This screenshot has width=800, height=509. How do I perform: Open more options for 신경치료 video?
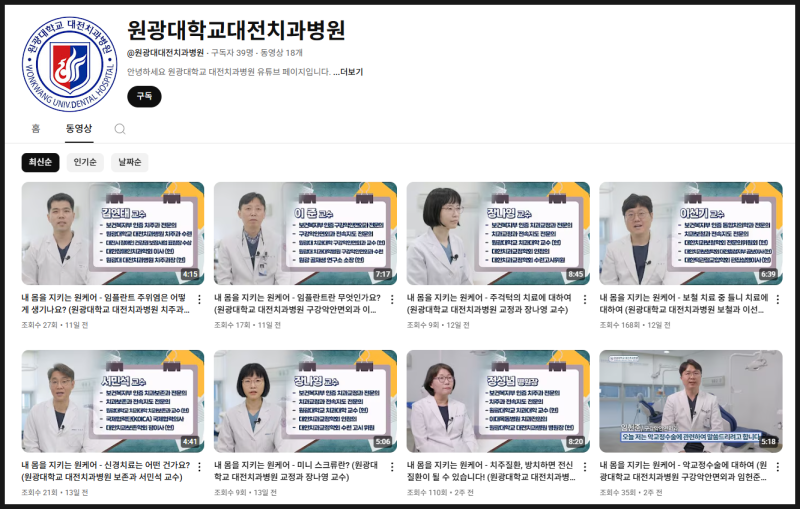(x=199, y=467)
